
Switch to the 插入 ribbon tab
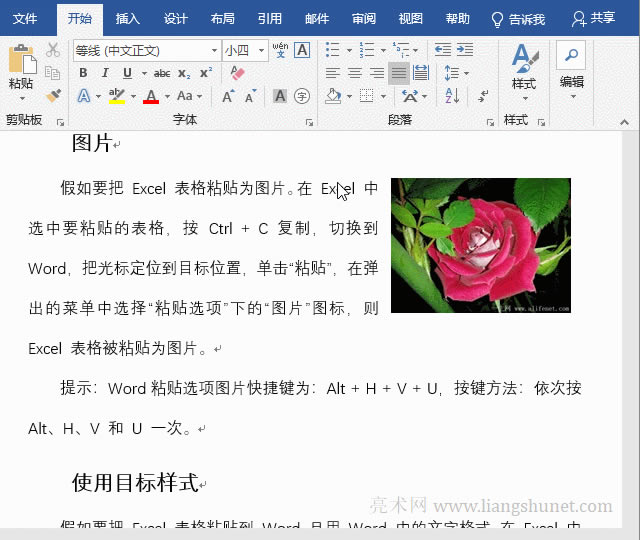pyautogui.click(x=128, y=18)
